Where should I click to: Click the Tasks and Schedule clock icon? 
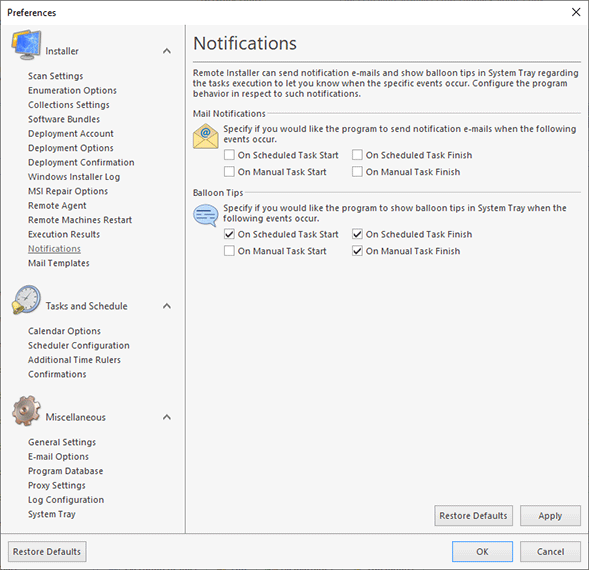coord(26,299)
